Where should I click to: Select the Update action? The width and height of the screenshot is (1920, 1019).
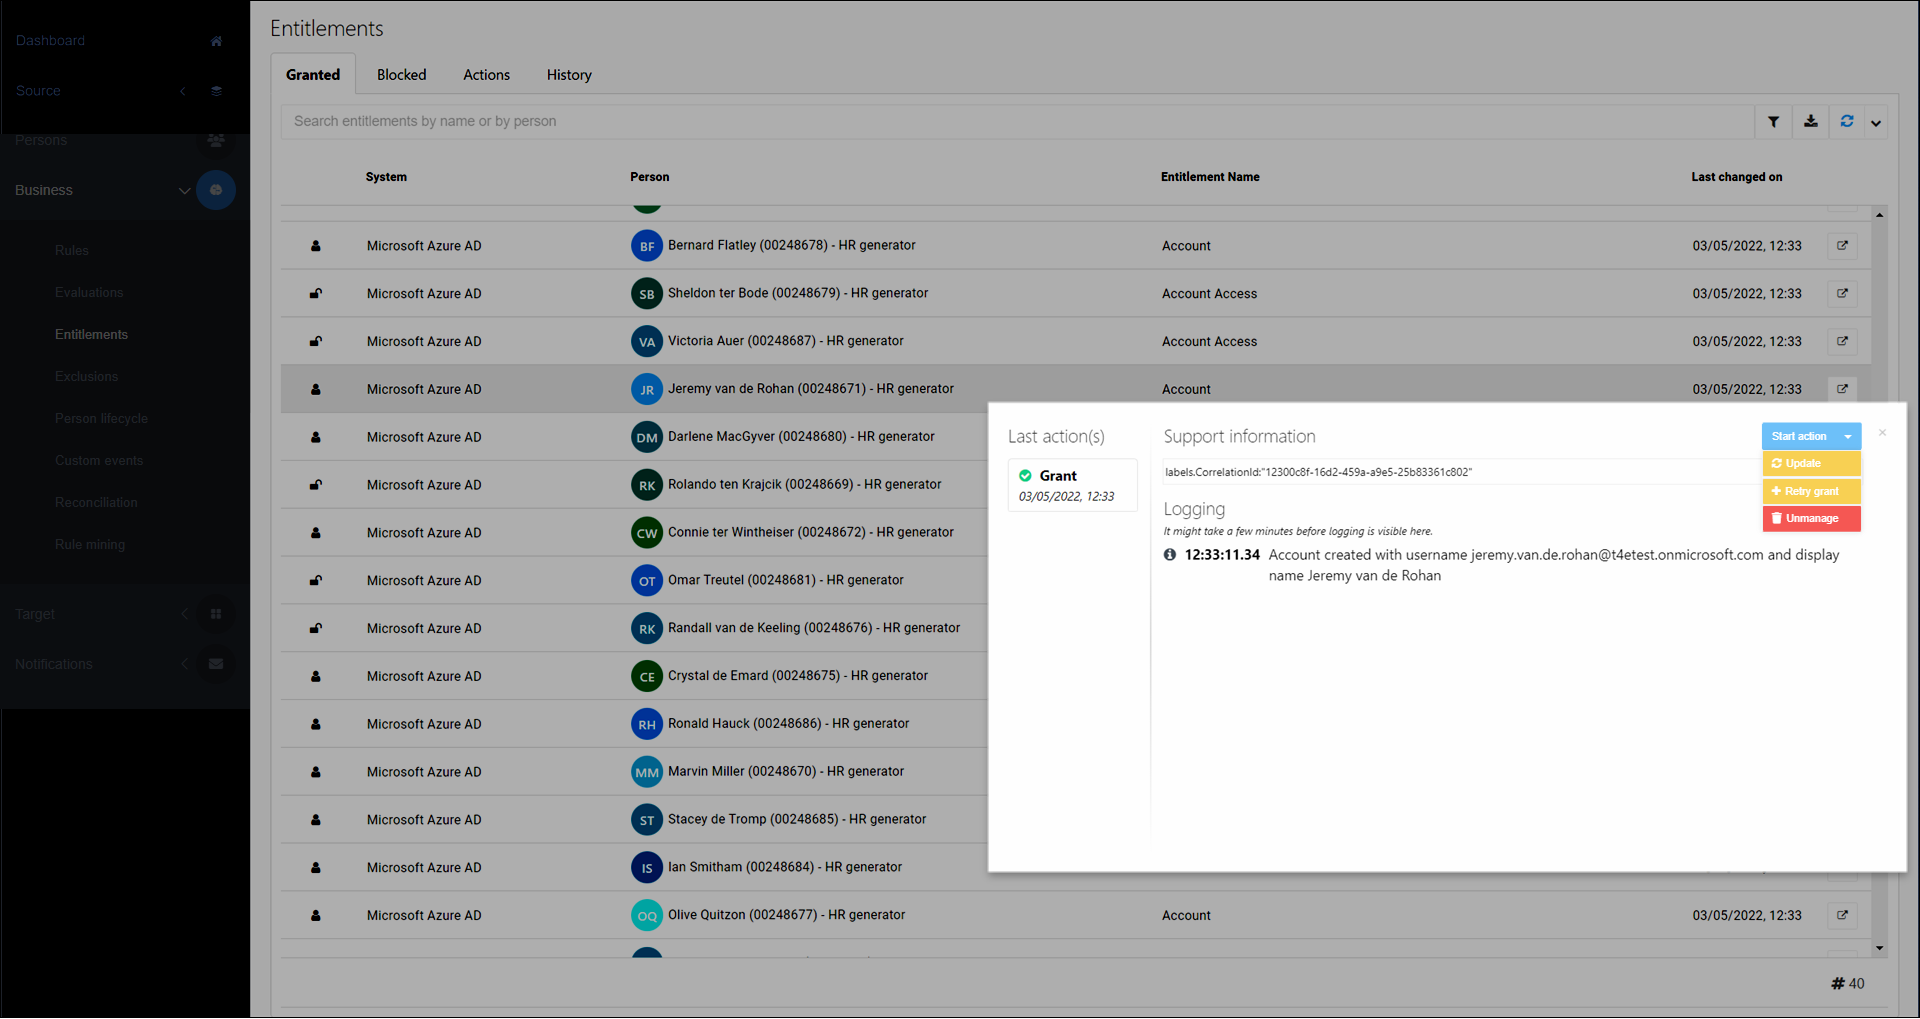1810,463
